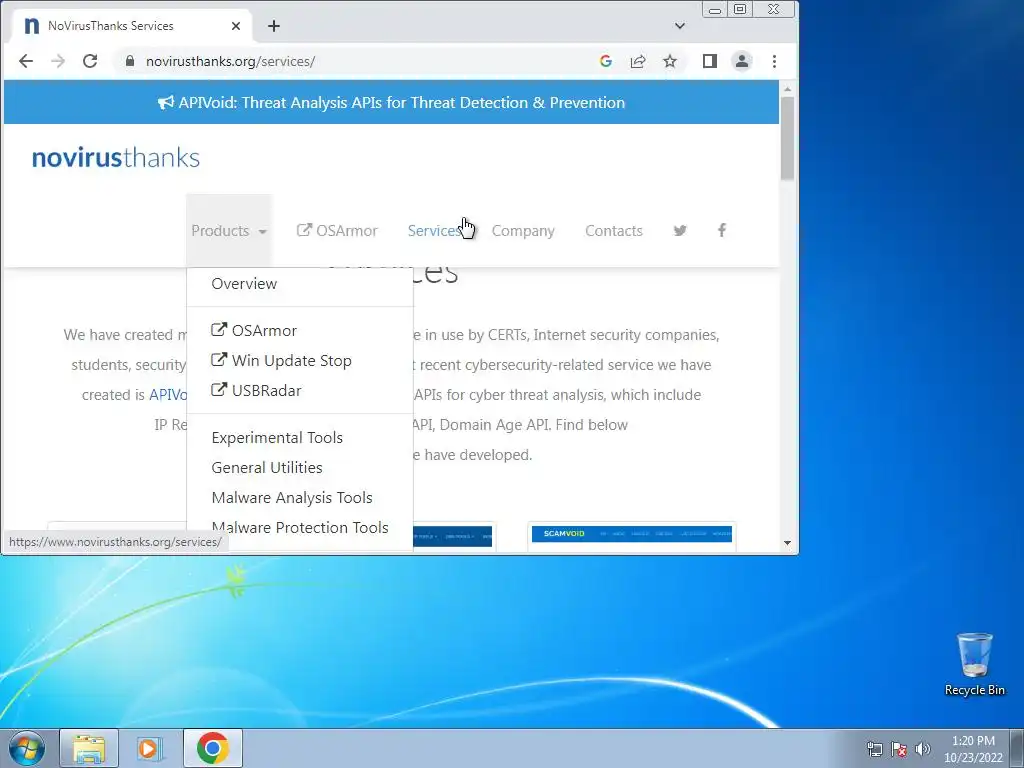Open the side panel icon in Chrome
Image resolution: width=1024 pixels, height=768 pixels.
(x=710, y=61)
